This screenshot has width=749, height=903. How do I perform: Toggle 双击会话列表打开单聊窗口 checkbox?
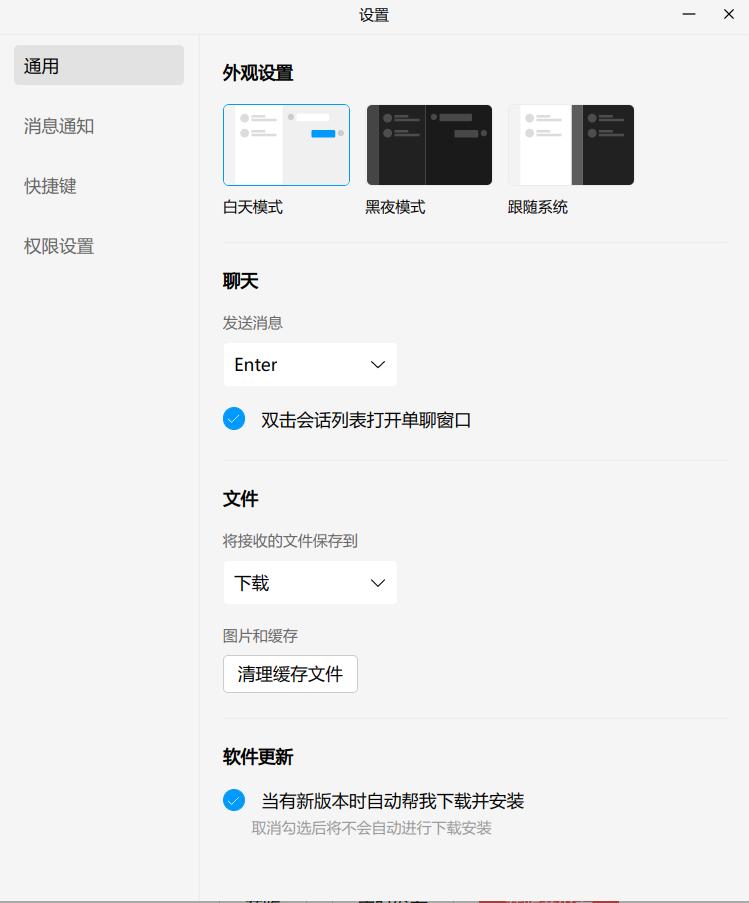point(234,419)
